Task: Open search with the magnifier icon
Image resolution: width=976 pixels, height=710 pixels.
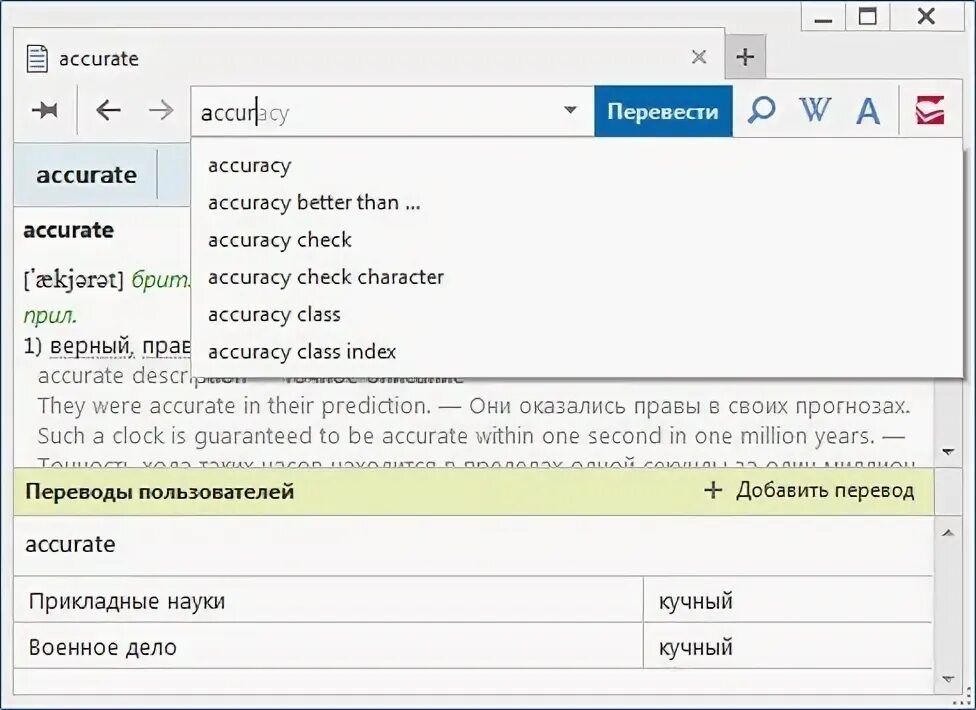Action: click(x=761, y=111)
